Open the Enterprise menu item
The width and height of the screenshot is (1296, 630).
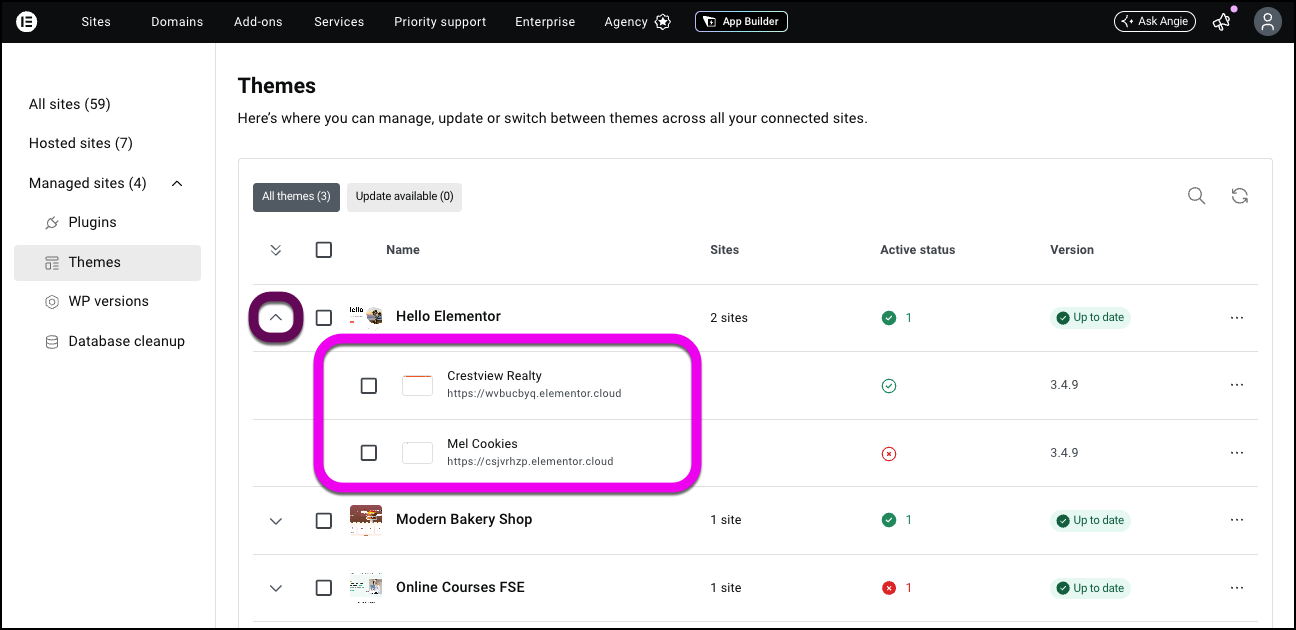545,22
